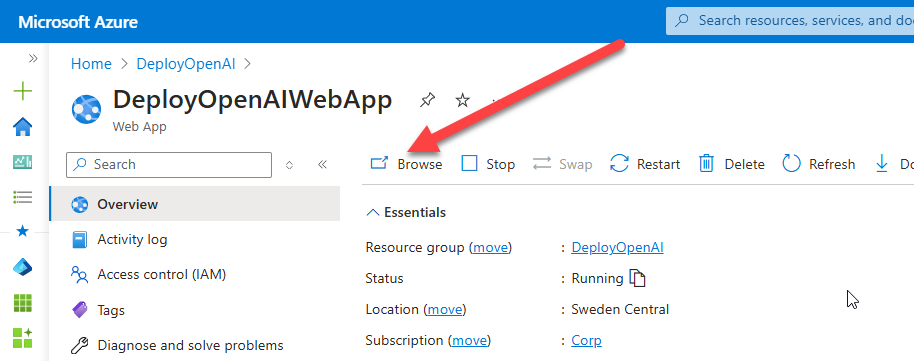Viewport: 914px width, 361px height.
Task: Toggle expand/collapse arrows beside menu search
Action: coord(289,165)
